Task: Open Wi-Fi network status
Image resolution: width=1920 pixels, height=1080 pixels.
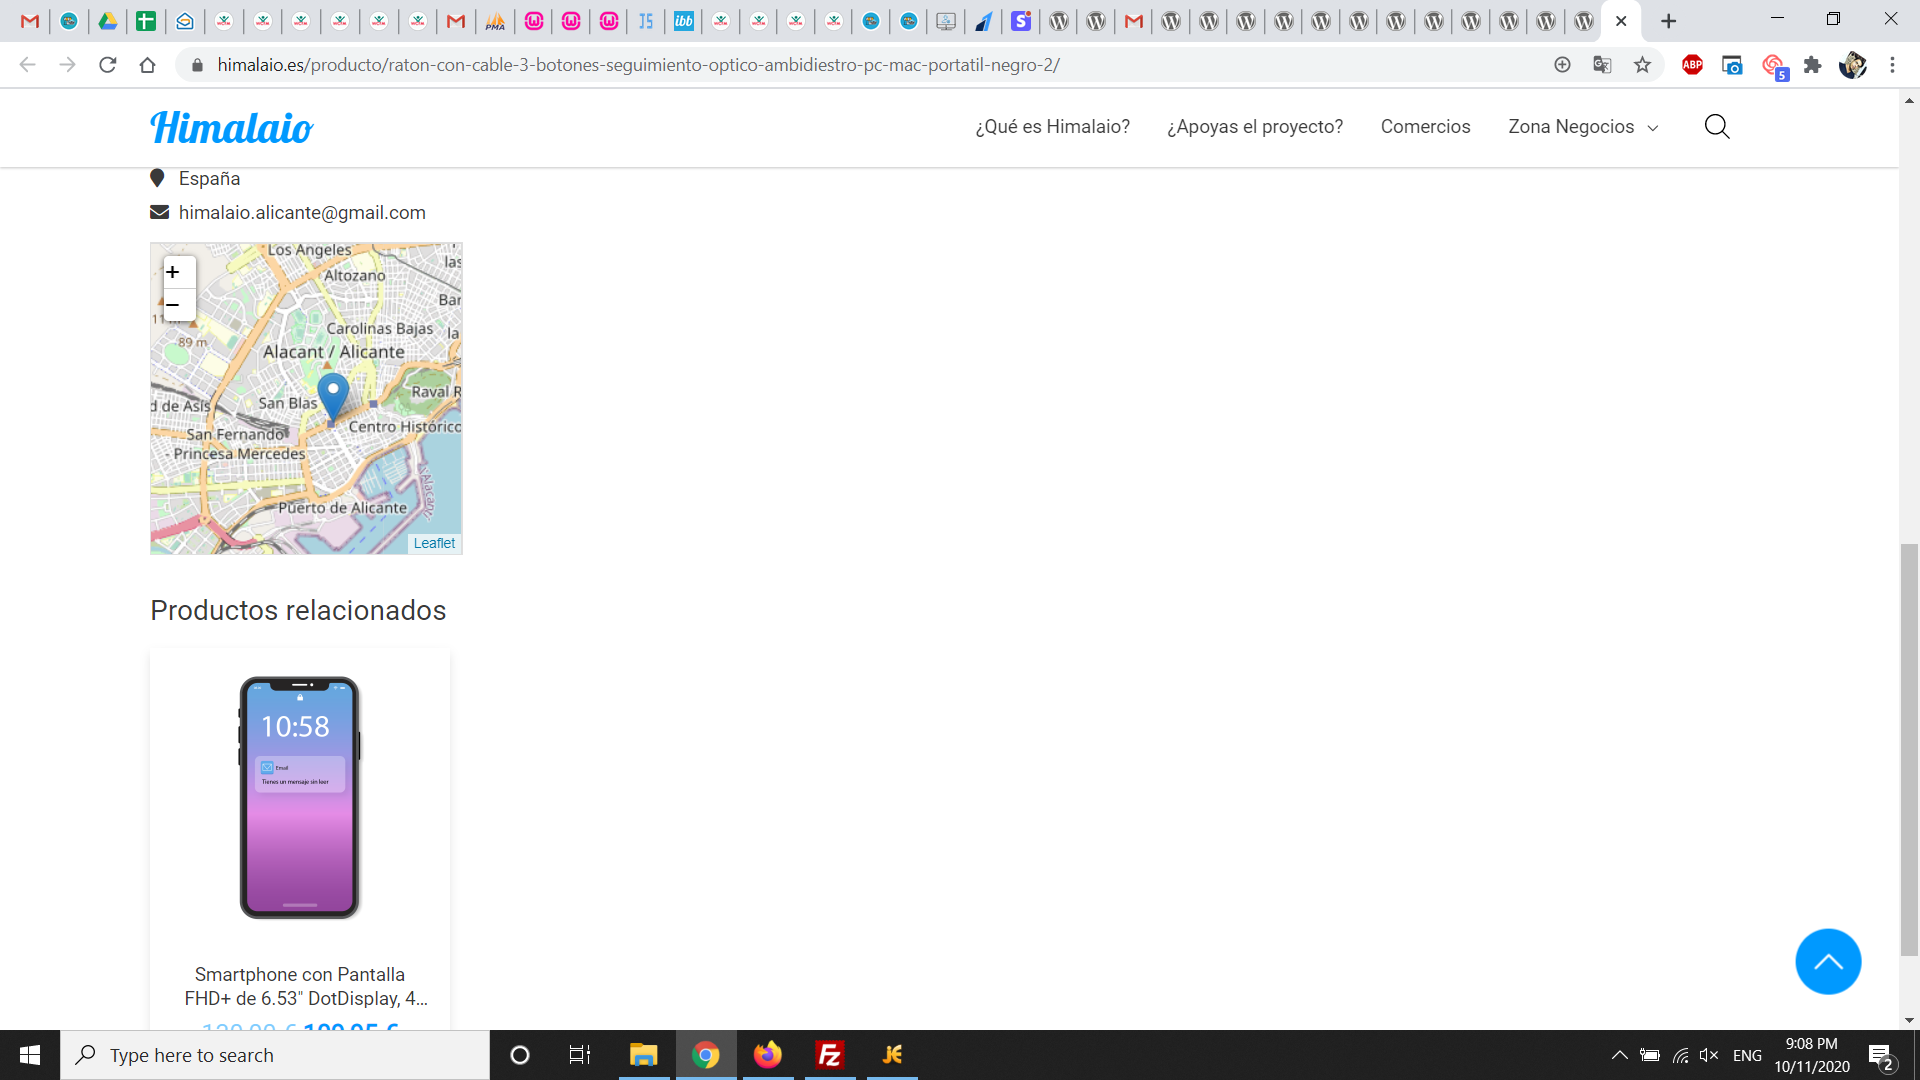Action: [1680, 1055]
